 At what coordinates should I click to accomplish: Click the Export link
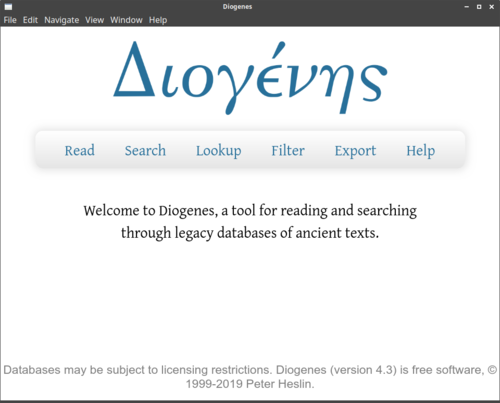coord(355,151)
